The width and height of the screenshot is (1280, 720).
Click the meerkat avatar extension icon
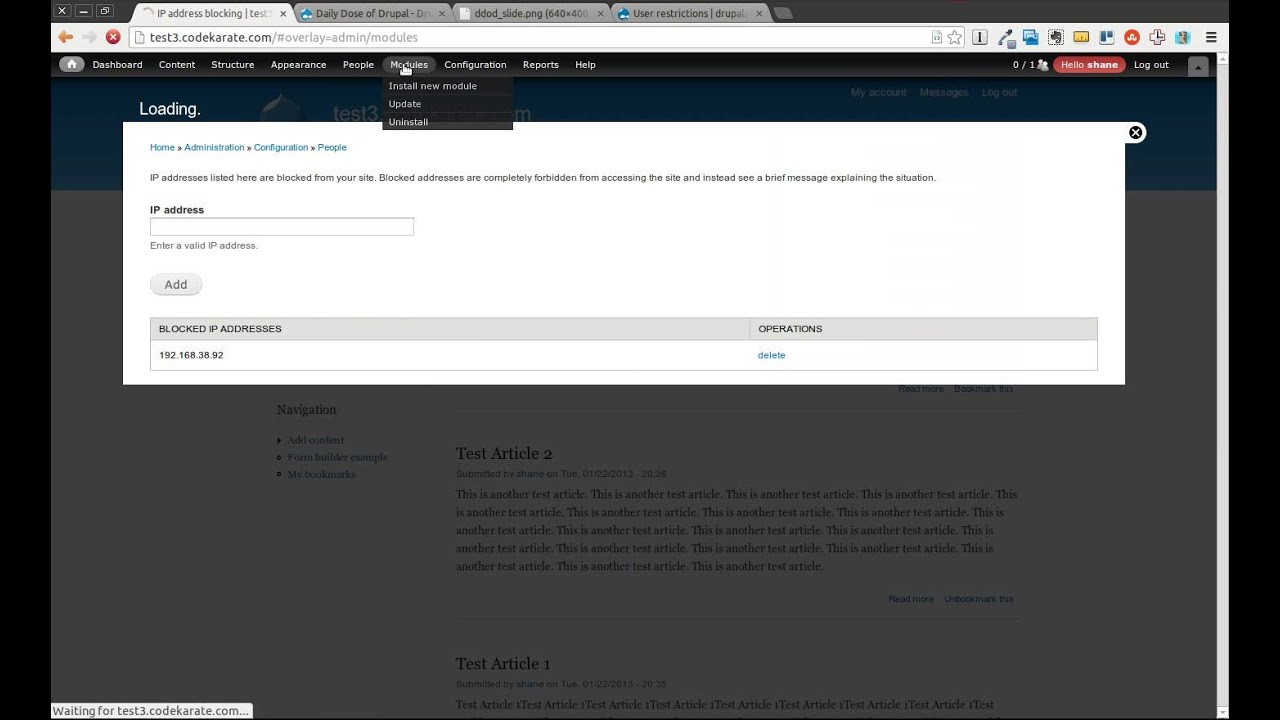(1182, 37)
